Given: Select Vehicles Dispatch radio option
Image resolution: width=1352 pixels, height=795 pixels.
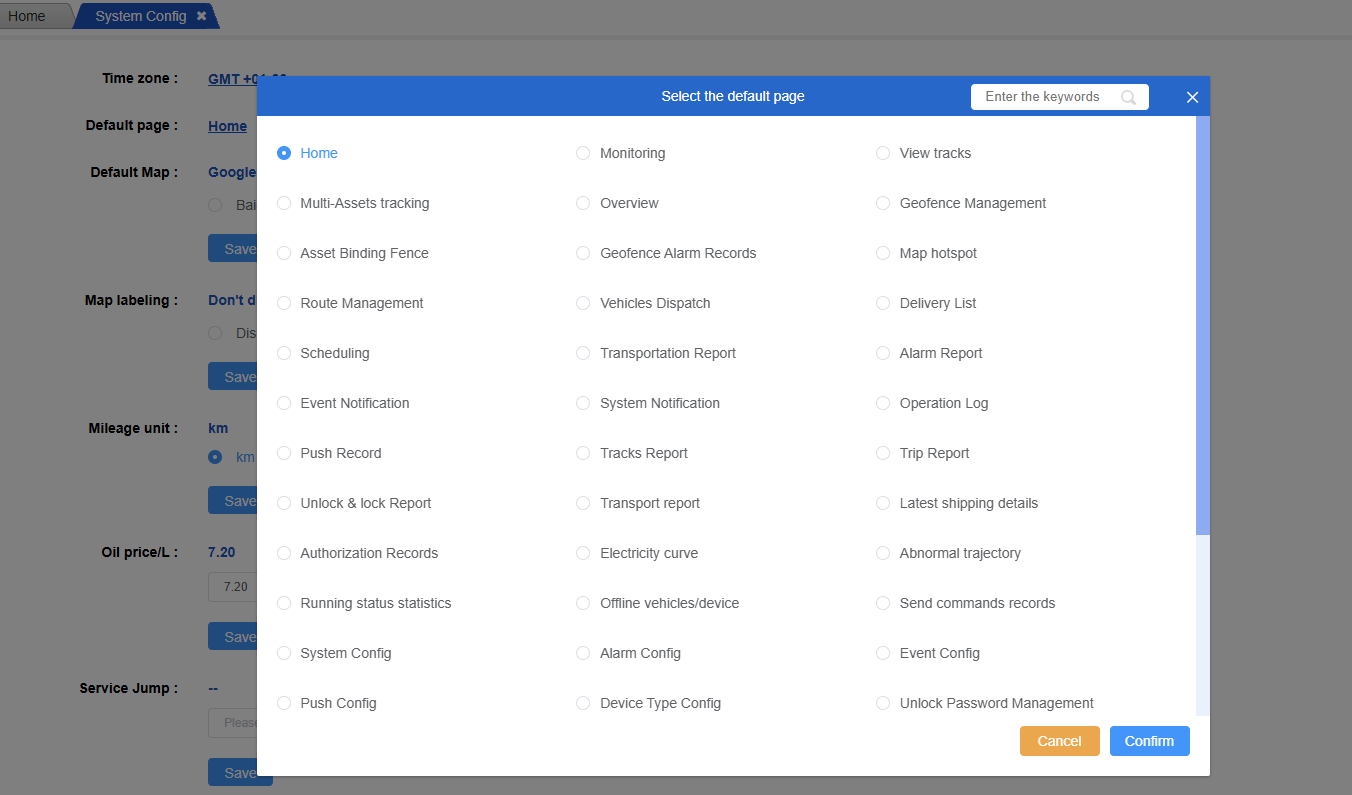Looking at the screenshot, I should [583, 303].
